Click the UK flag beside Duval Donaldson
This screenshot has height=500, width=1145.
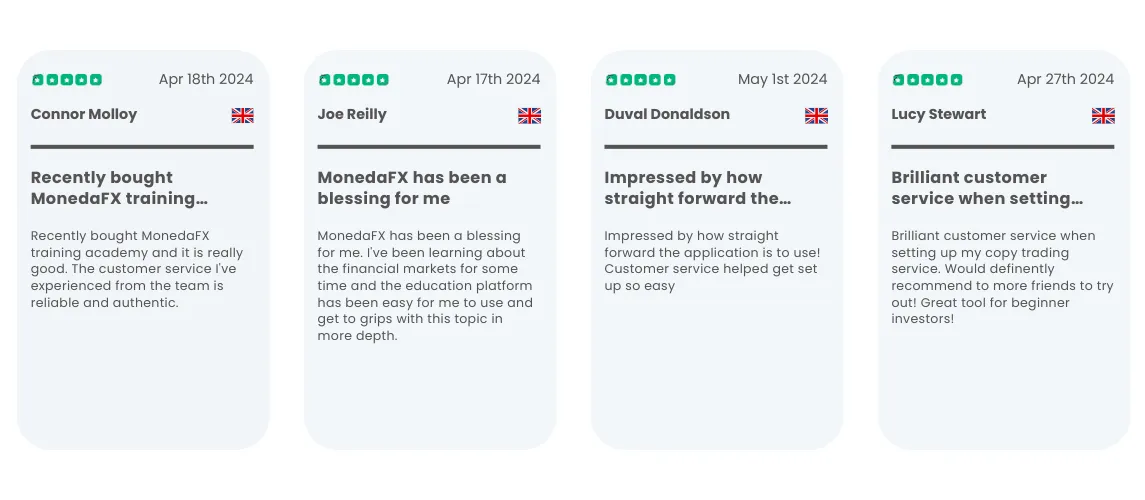[816, 115]
